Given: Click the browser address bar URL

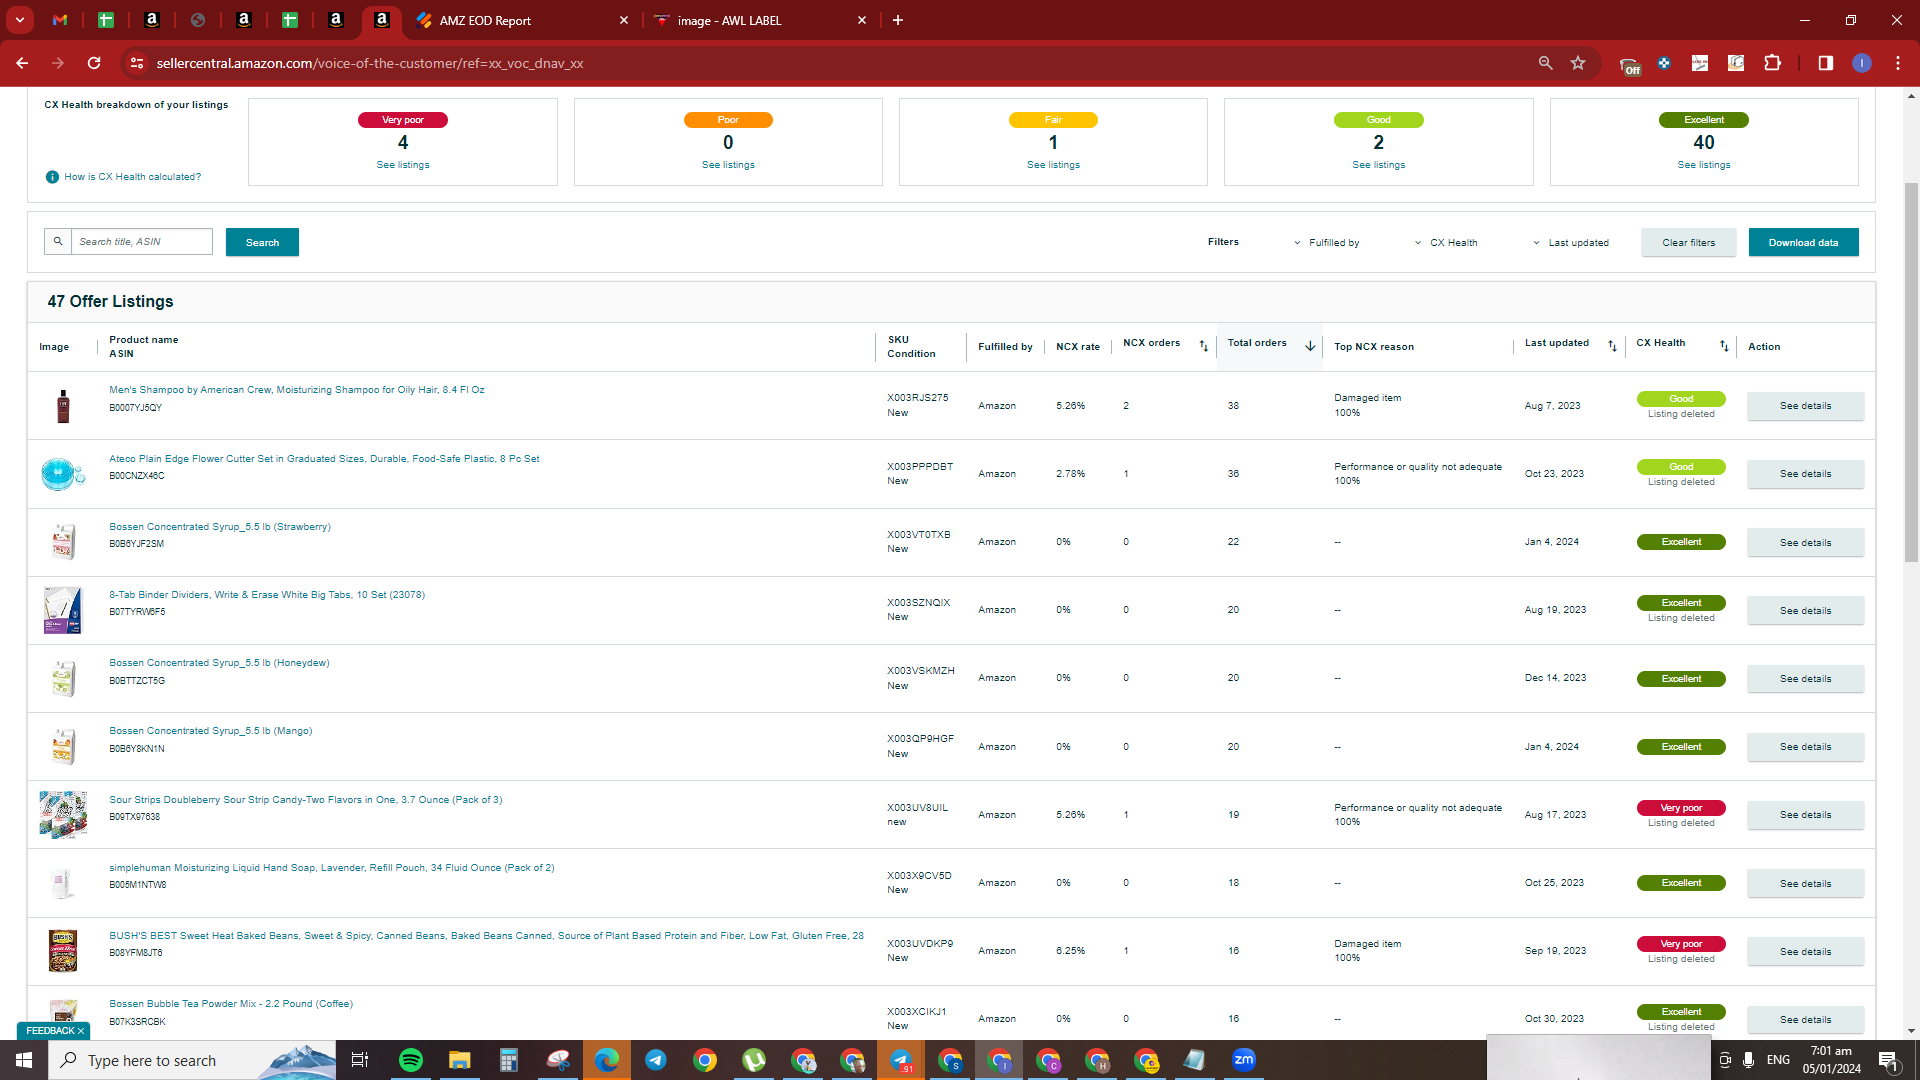Looking at the screenshot, I should [370, 63].
